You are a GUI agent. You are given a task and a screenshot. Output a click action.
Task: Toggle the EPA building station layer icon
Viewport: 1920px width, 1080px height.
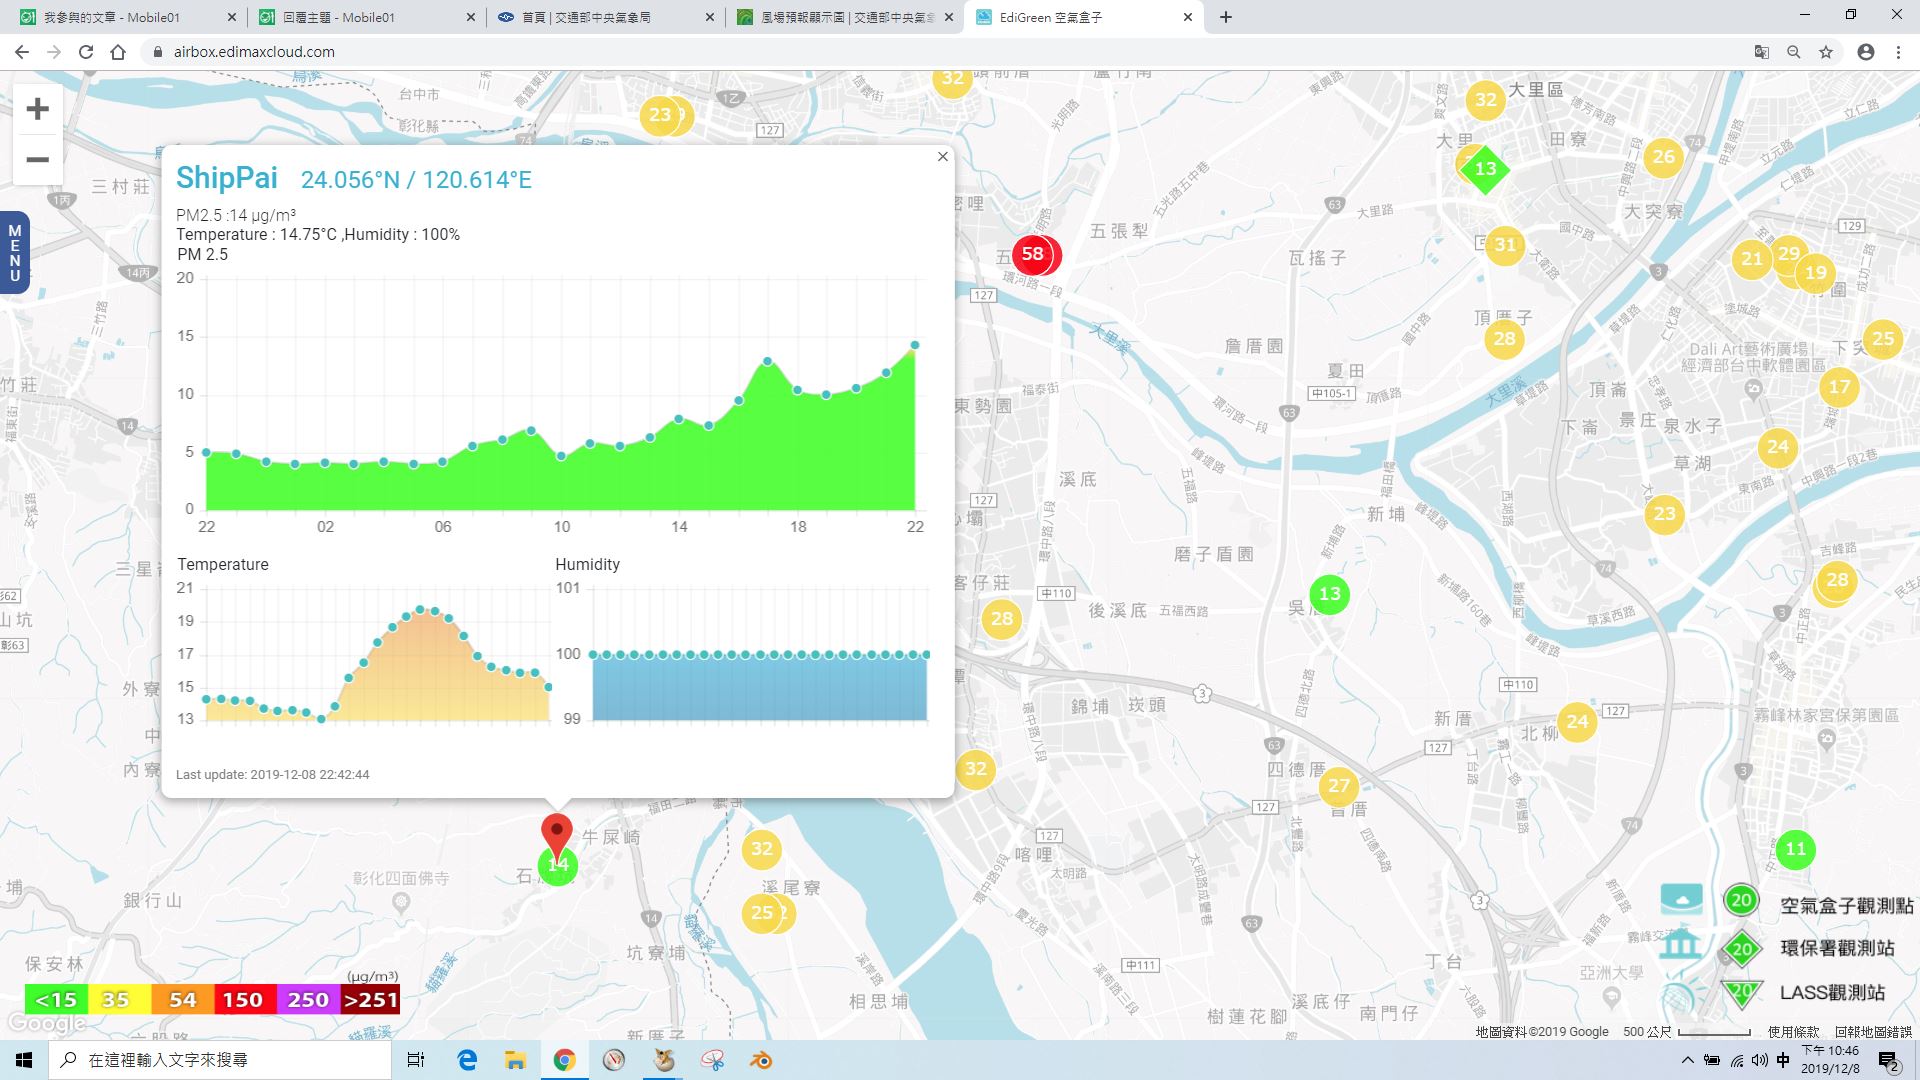[x=1680, y=945]
